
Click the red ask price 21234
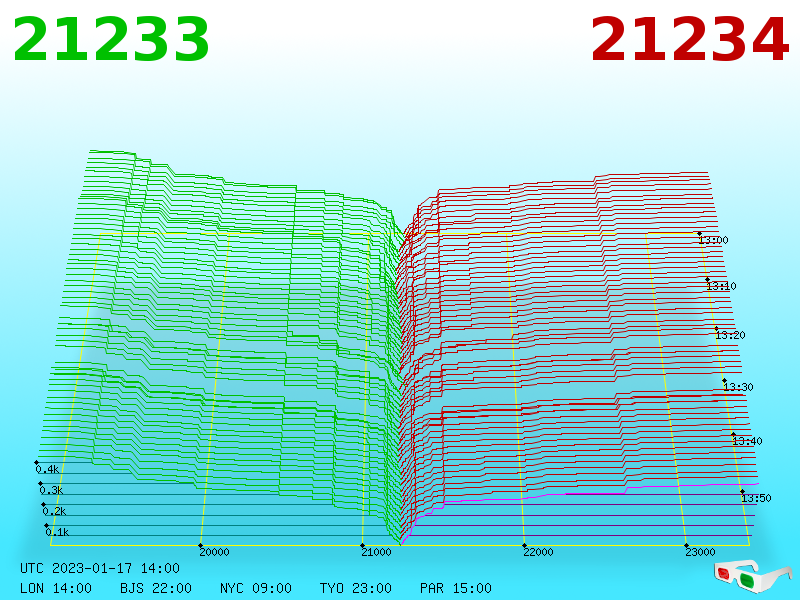point(690,40)
